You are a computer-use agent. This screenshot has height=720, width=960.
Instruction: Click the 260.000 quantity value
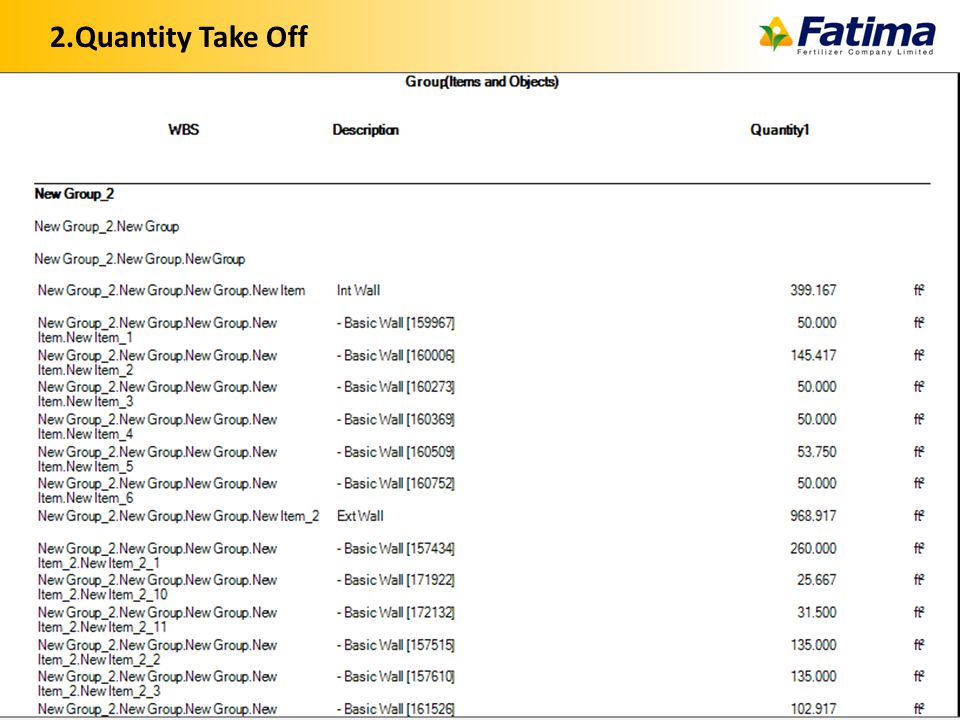click(813, 549)
